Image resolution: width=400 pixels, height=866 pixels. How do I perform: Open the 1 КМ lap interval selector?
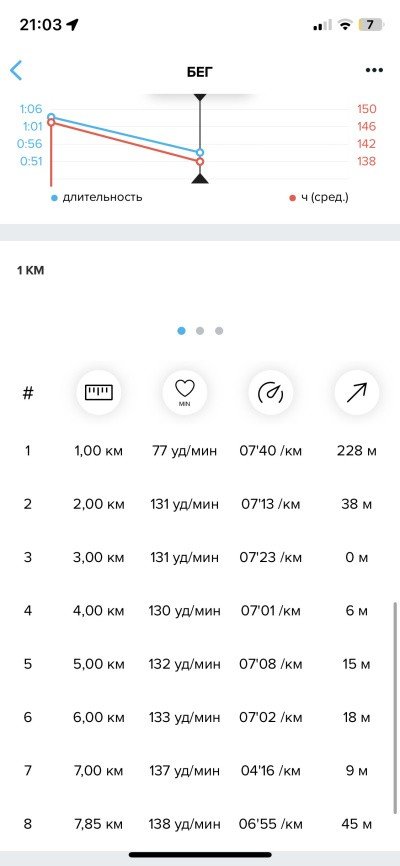pyautogui.click(x=30, y=271)
